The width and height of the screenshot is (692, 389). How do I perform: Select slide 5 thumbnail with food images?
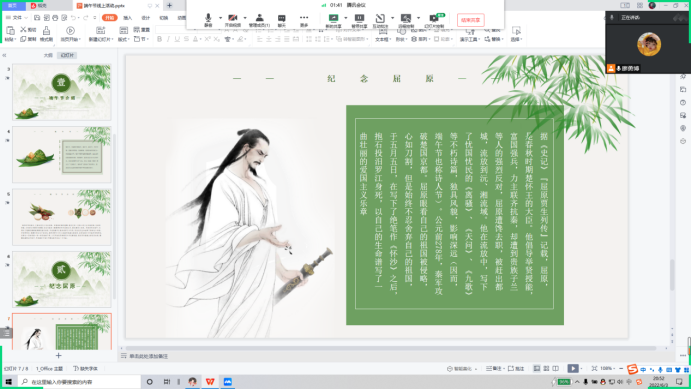coord(62,217)
